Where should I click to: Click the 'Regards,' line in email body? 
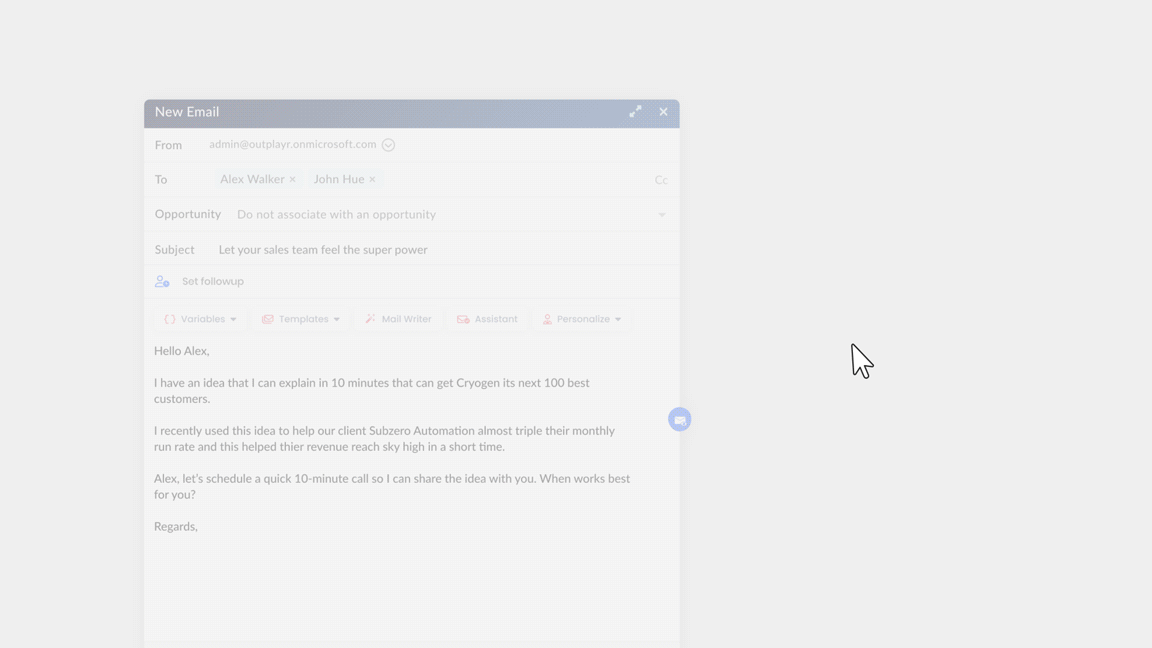click(x=176, y=527)
